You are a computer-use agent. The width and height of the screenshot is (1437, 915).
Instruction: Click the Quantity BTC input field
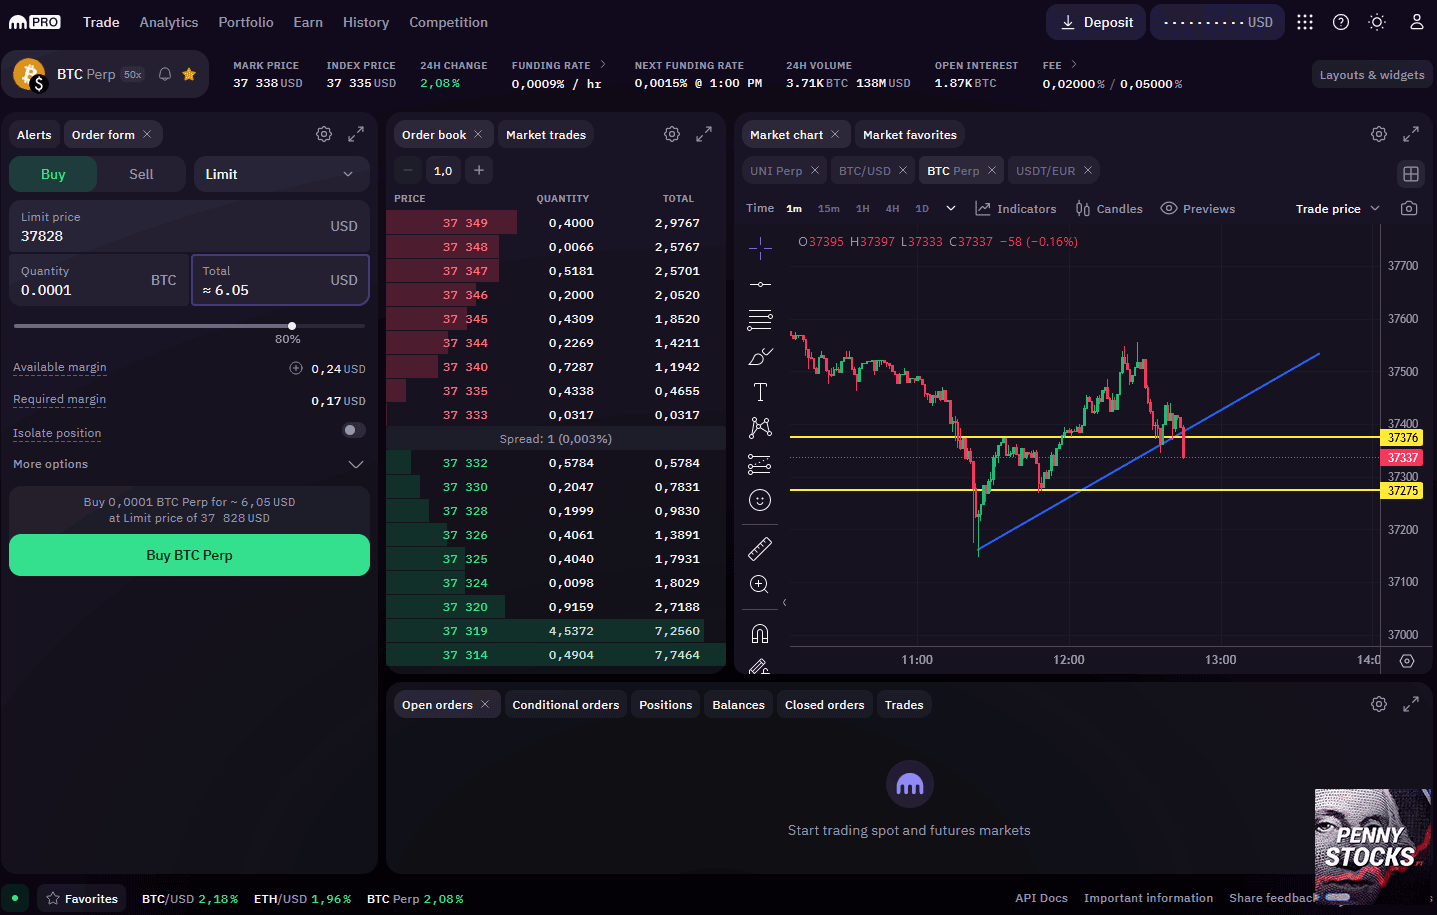(x=99, y=280)
